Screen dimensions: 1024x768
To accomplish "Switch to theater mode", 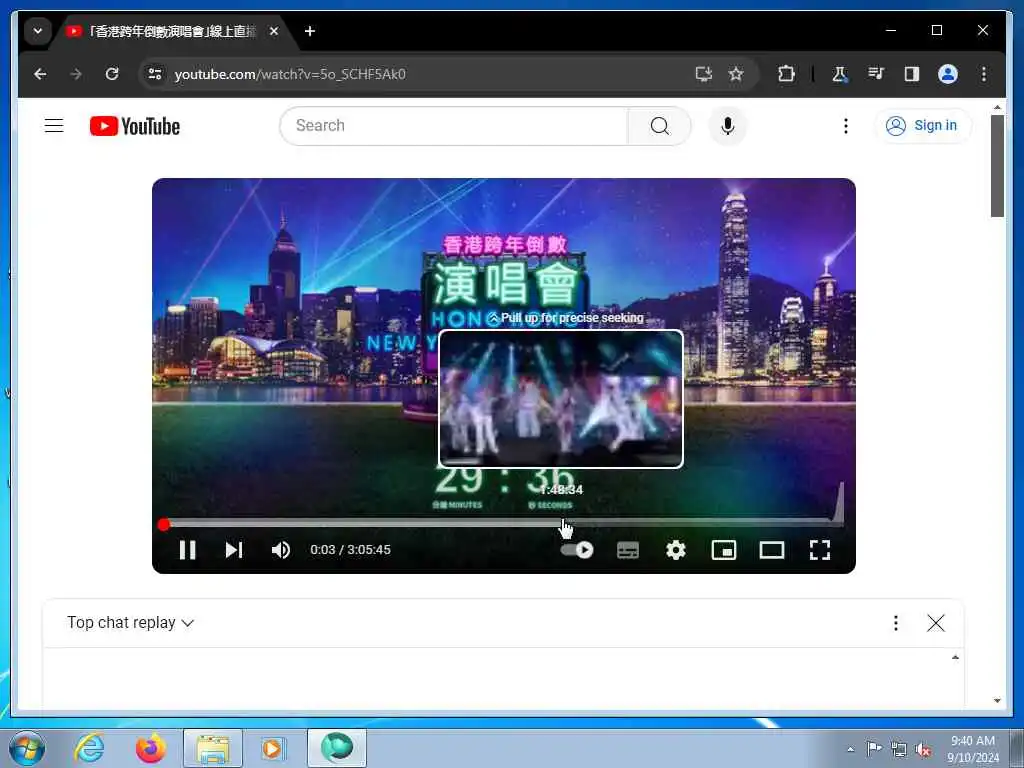I will (x=772, y=550).
